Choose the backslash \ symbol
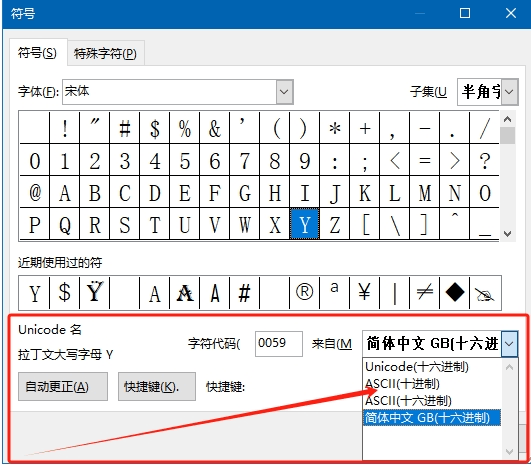531x465 pixels. tap(395, 224)
